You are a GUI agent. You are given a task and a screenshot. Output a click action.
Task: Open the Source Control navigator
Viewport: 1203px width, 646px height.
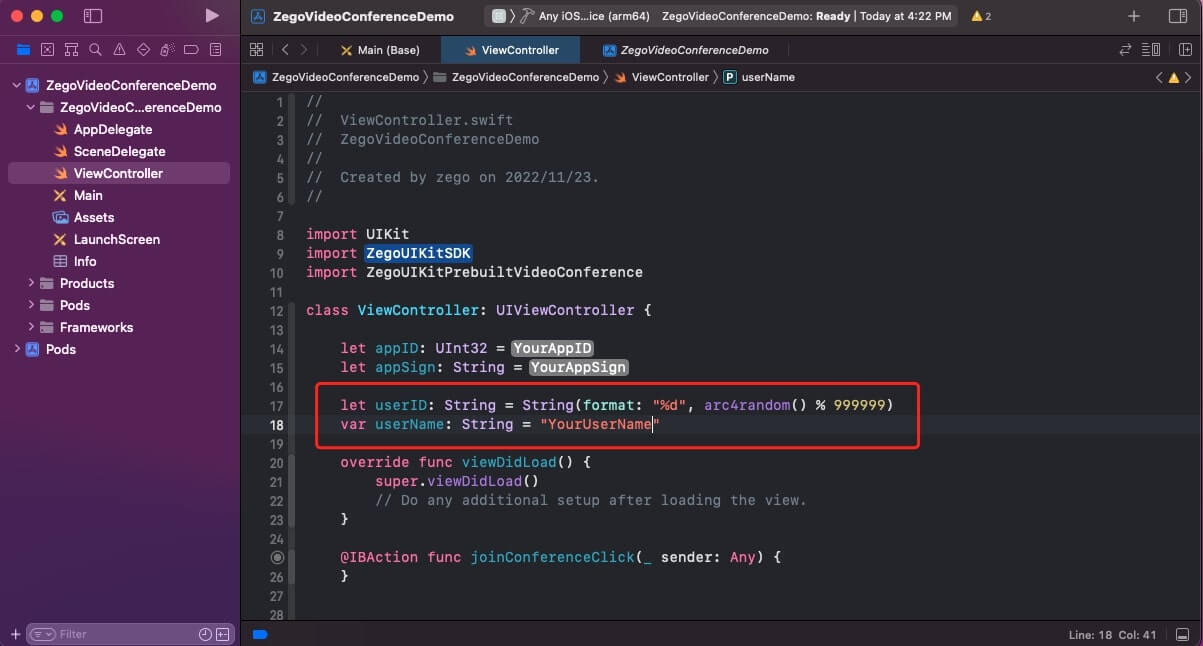(47, 49)
